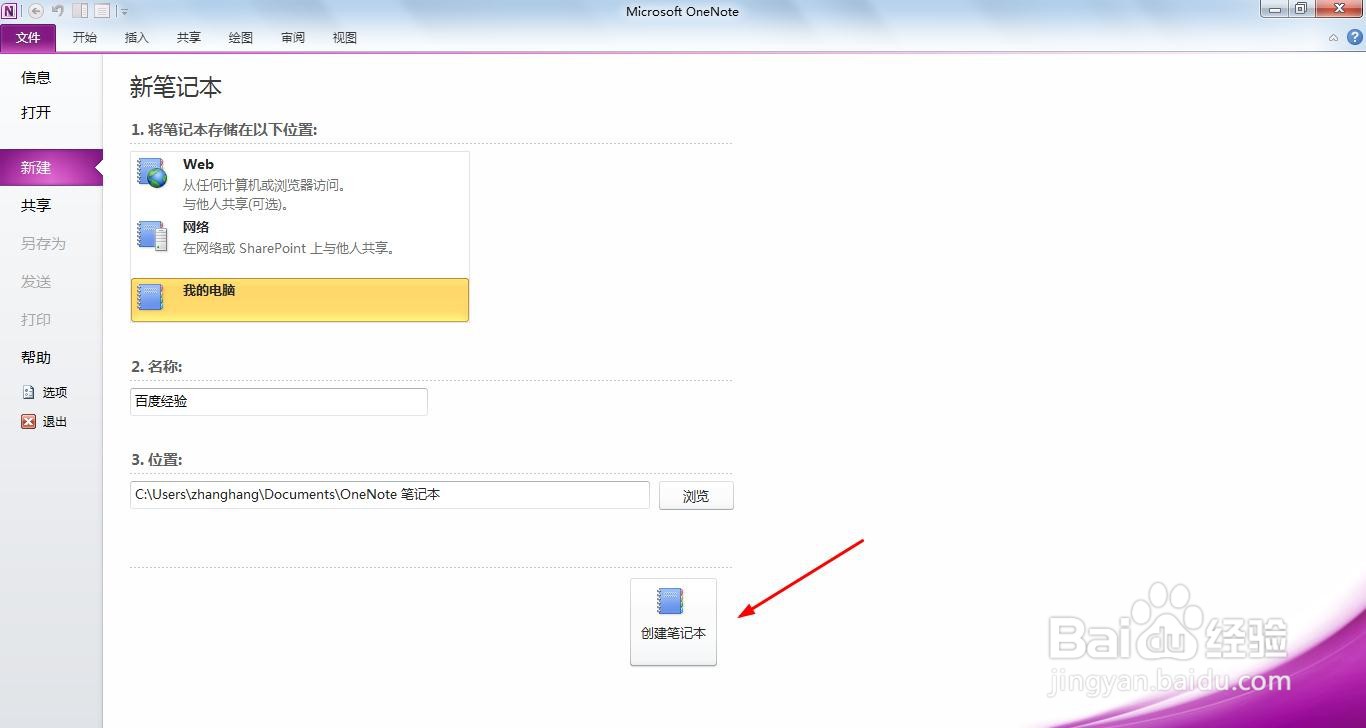Click the location path input field

[390, 494]
